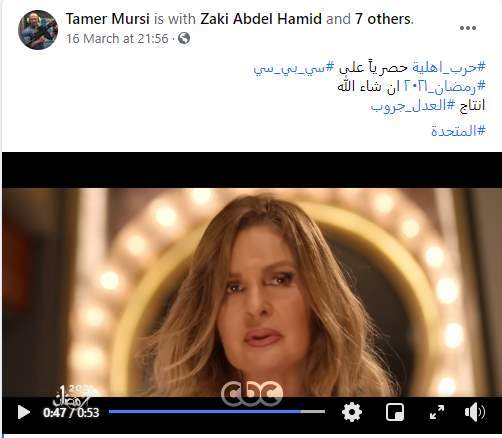Click the video frame to play
Viewport: 502px width, 438px height.
pyautogui.click(x=252, y=290)
